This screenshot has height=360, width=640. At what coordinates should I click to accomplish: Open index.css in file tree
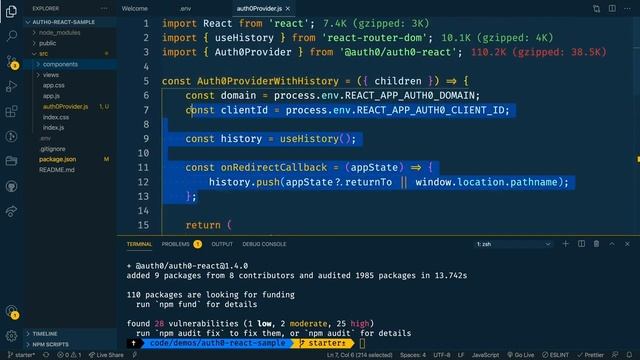(x=56, y=118)
